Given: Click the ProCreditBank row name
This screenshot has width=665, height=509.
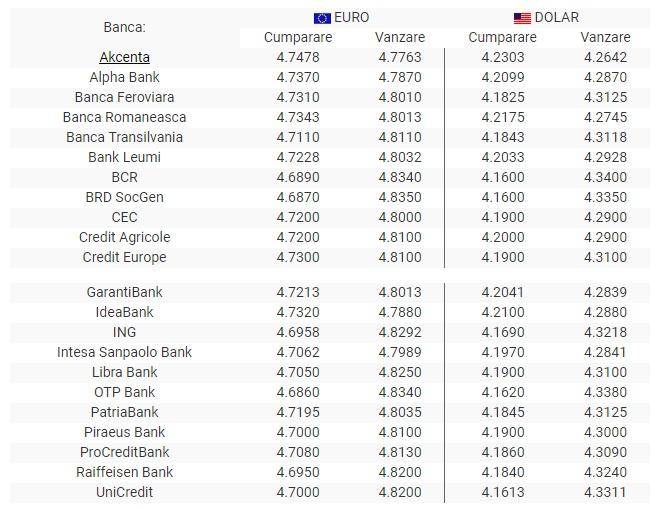Looking at the screenshot, I should [x=125, y=452].
